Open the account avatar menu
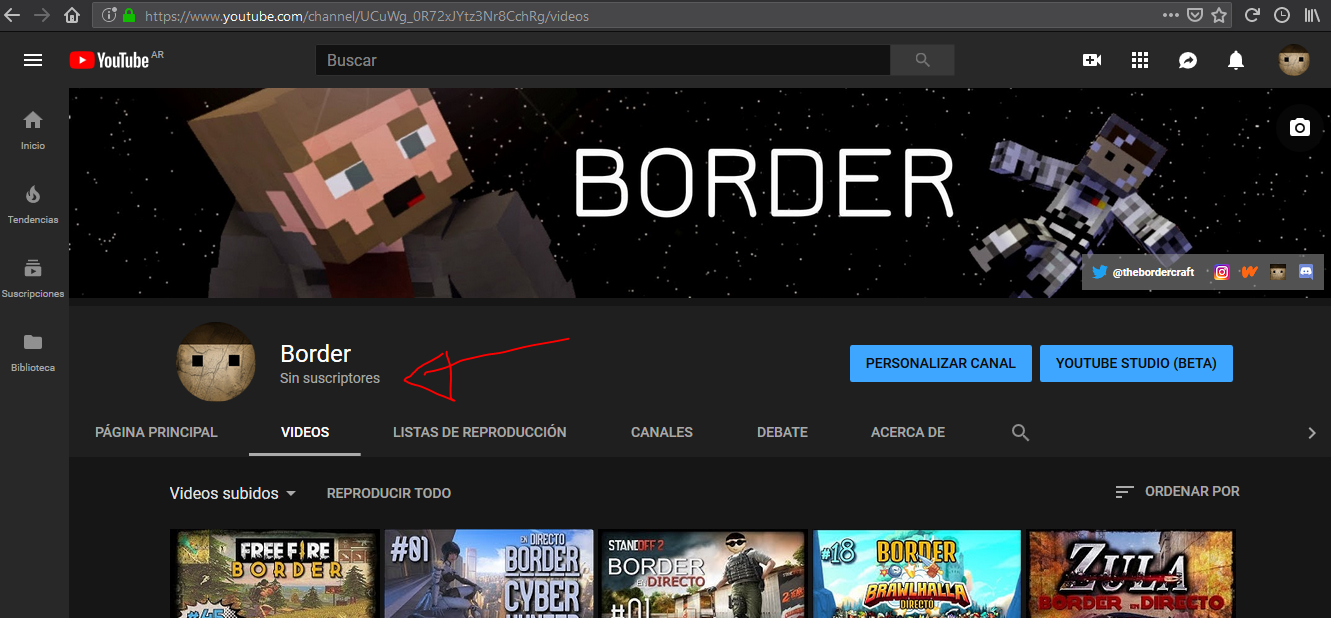 (1294, 60)
